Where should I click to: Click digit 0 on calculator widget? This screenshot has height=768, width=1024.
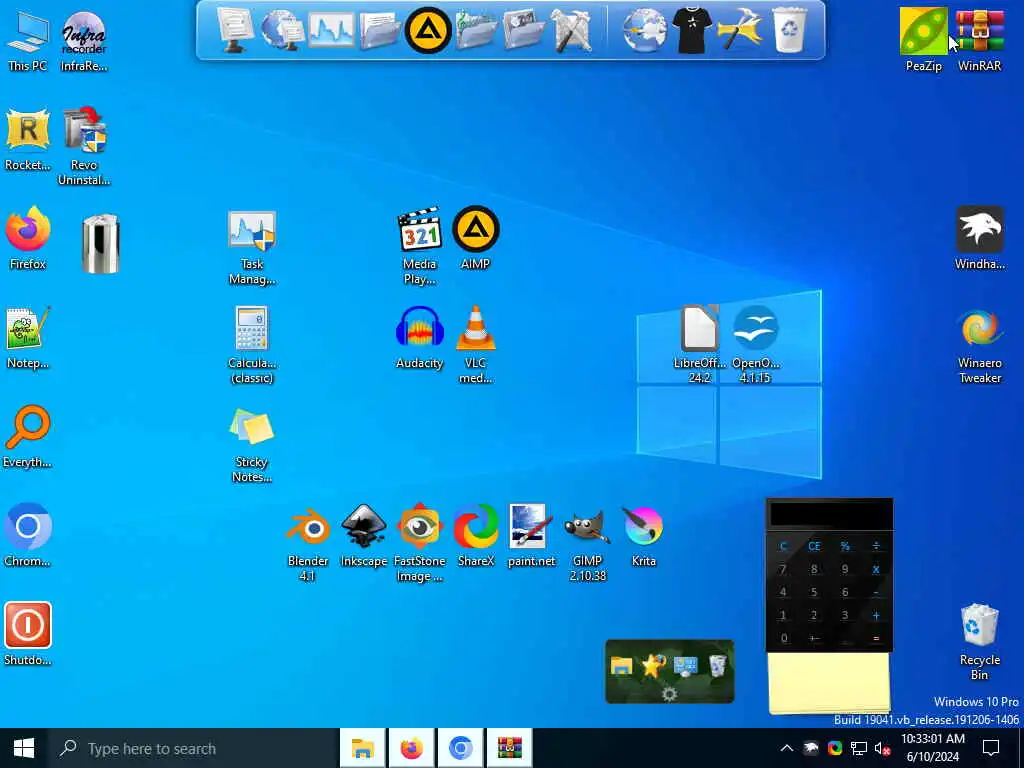pos(783,638)
